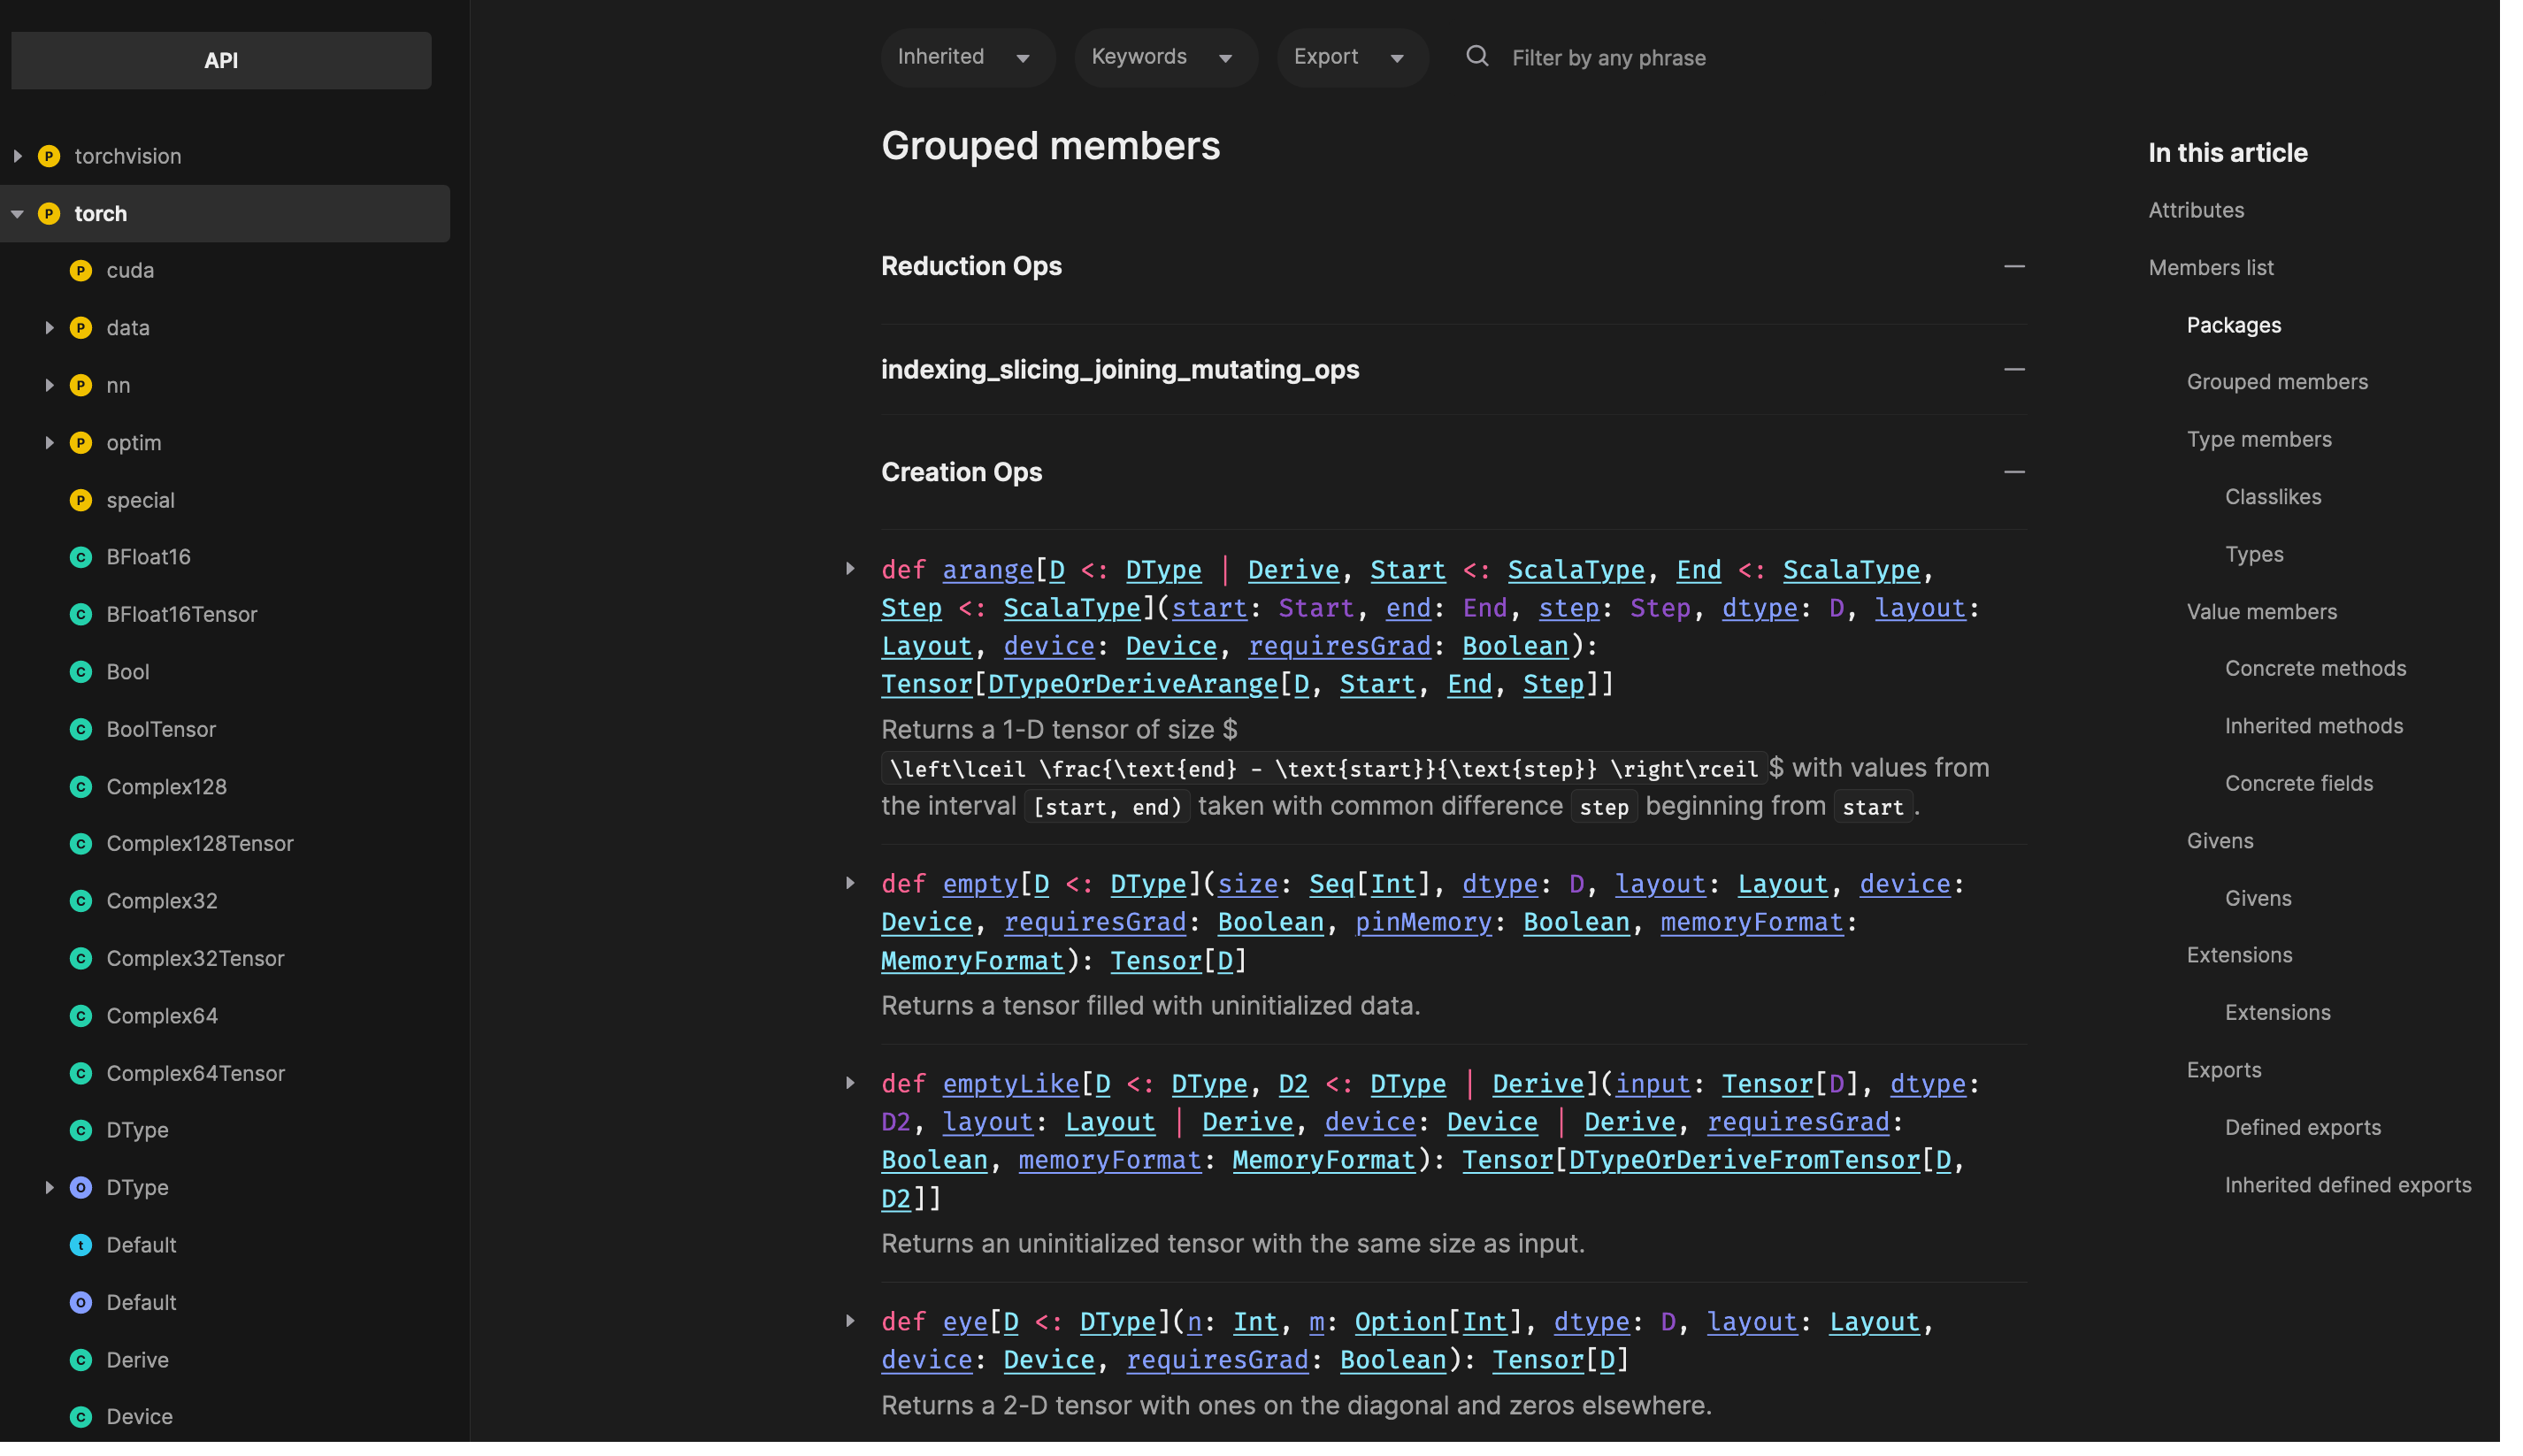
Task: Open the Inherited filter dropdown
Action: (966, 57)
